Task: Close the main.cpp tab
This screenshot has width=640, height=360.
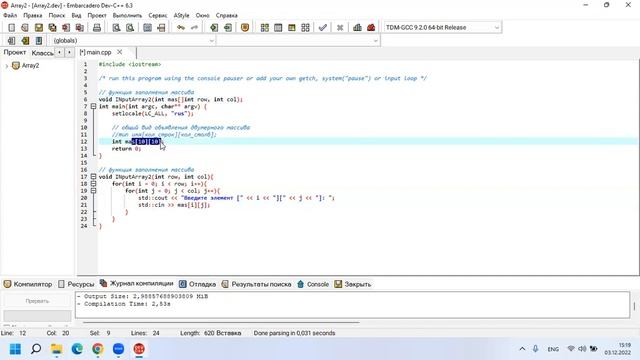Action: point(120,52)
